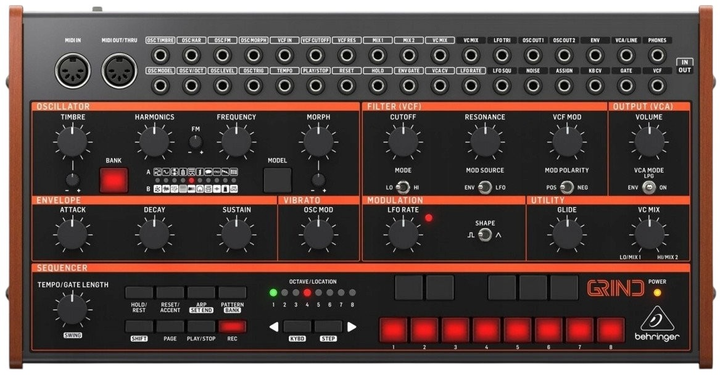Flip the filter MODE LO/HI switch
The height and width of the screenshot is (375, 720).
point(403,187)
